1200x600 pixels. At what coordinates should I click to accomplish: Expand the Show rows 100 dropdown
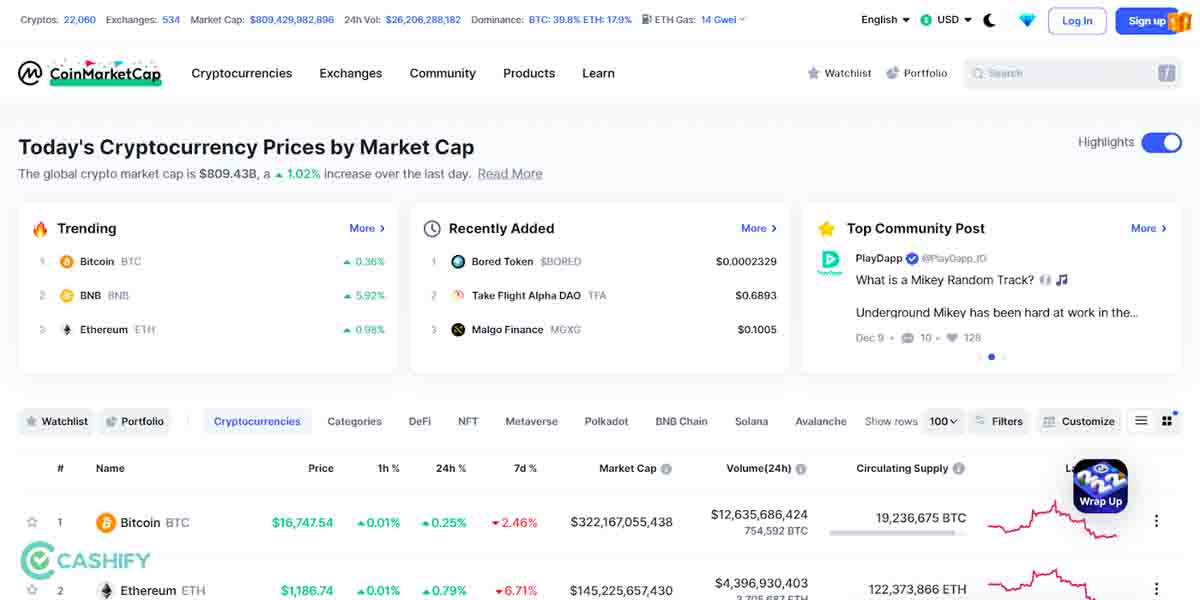[941, 421]
